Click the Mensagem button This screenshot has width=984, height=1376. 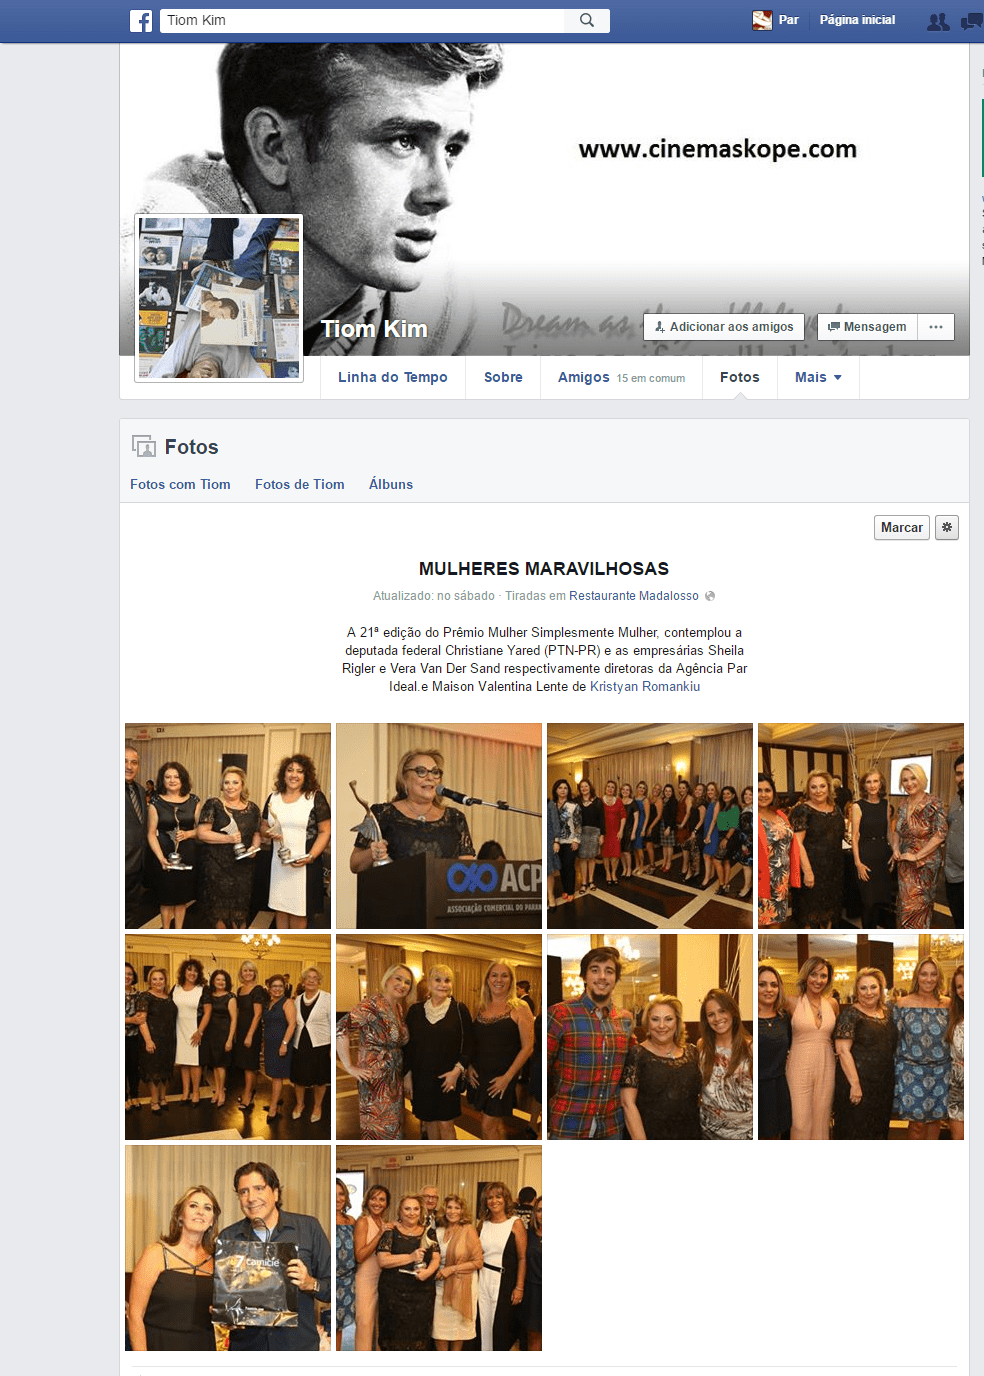[x=867, y=327]
